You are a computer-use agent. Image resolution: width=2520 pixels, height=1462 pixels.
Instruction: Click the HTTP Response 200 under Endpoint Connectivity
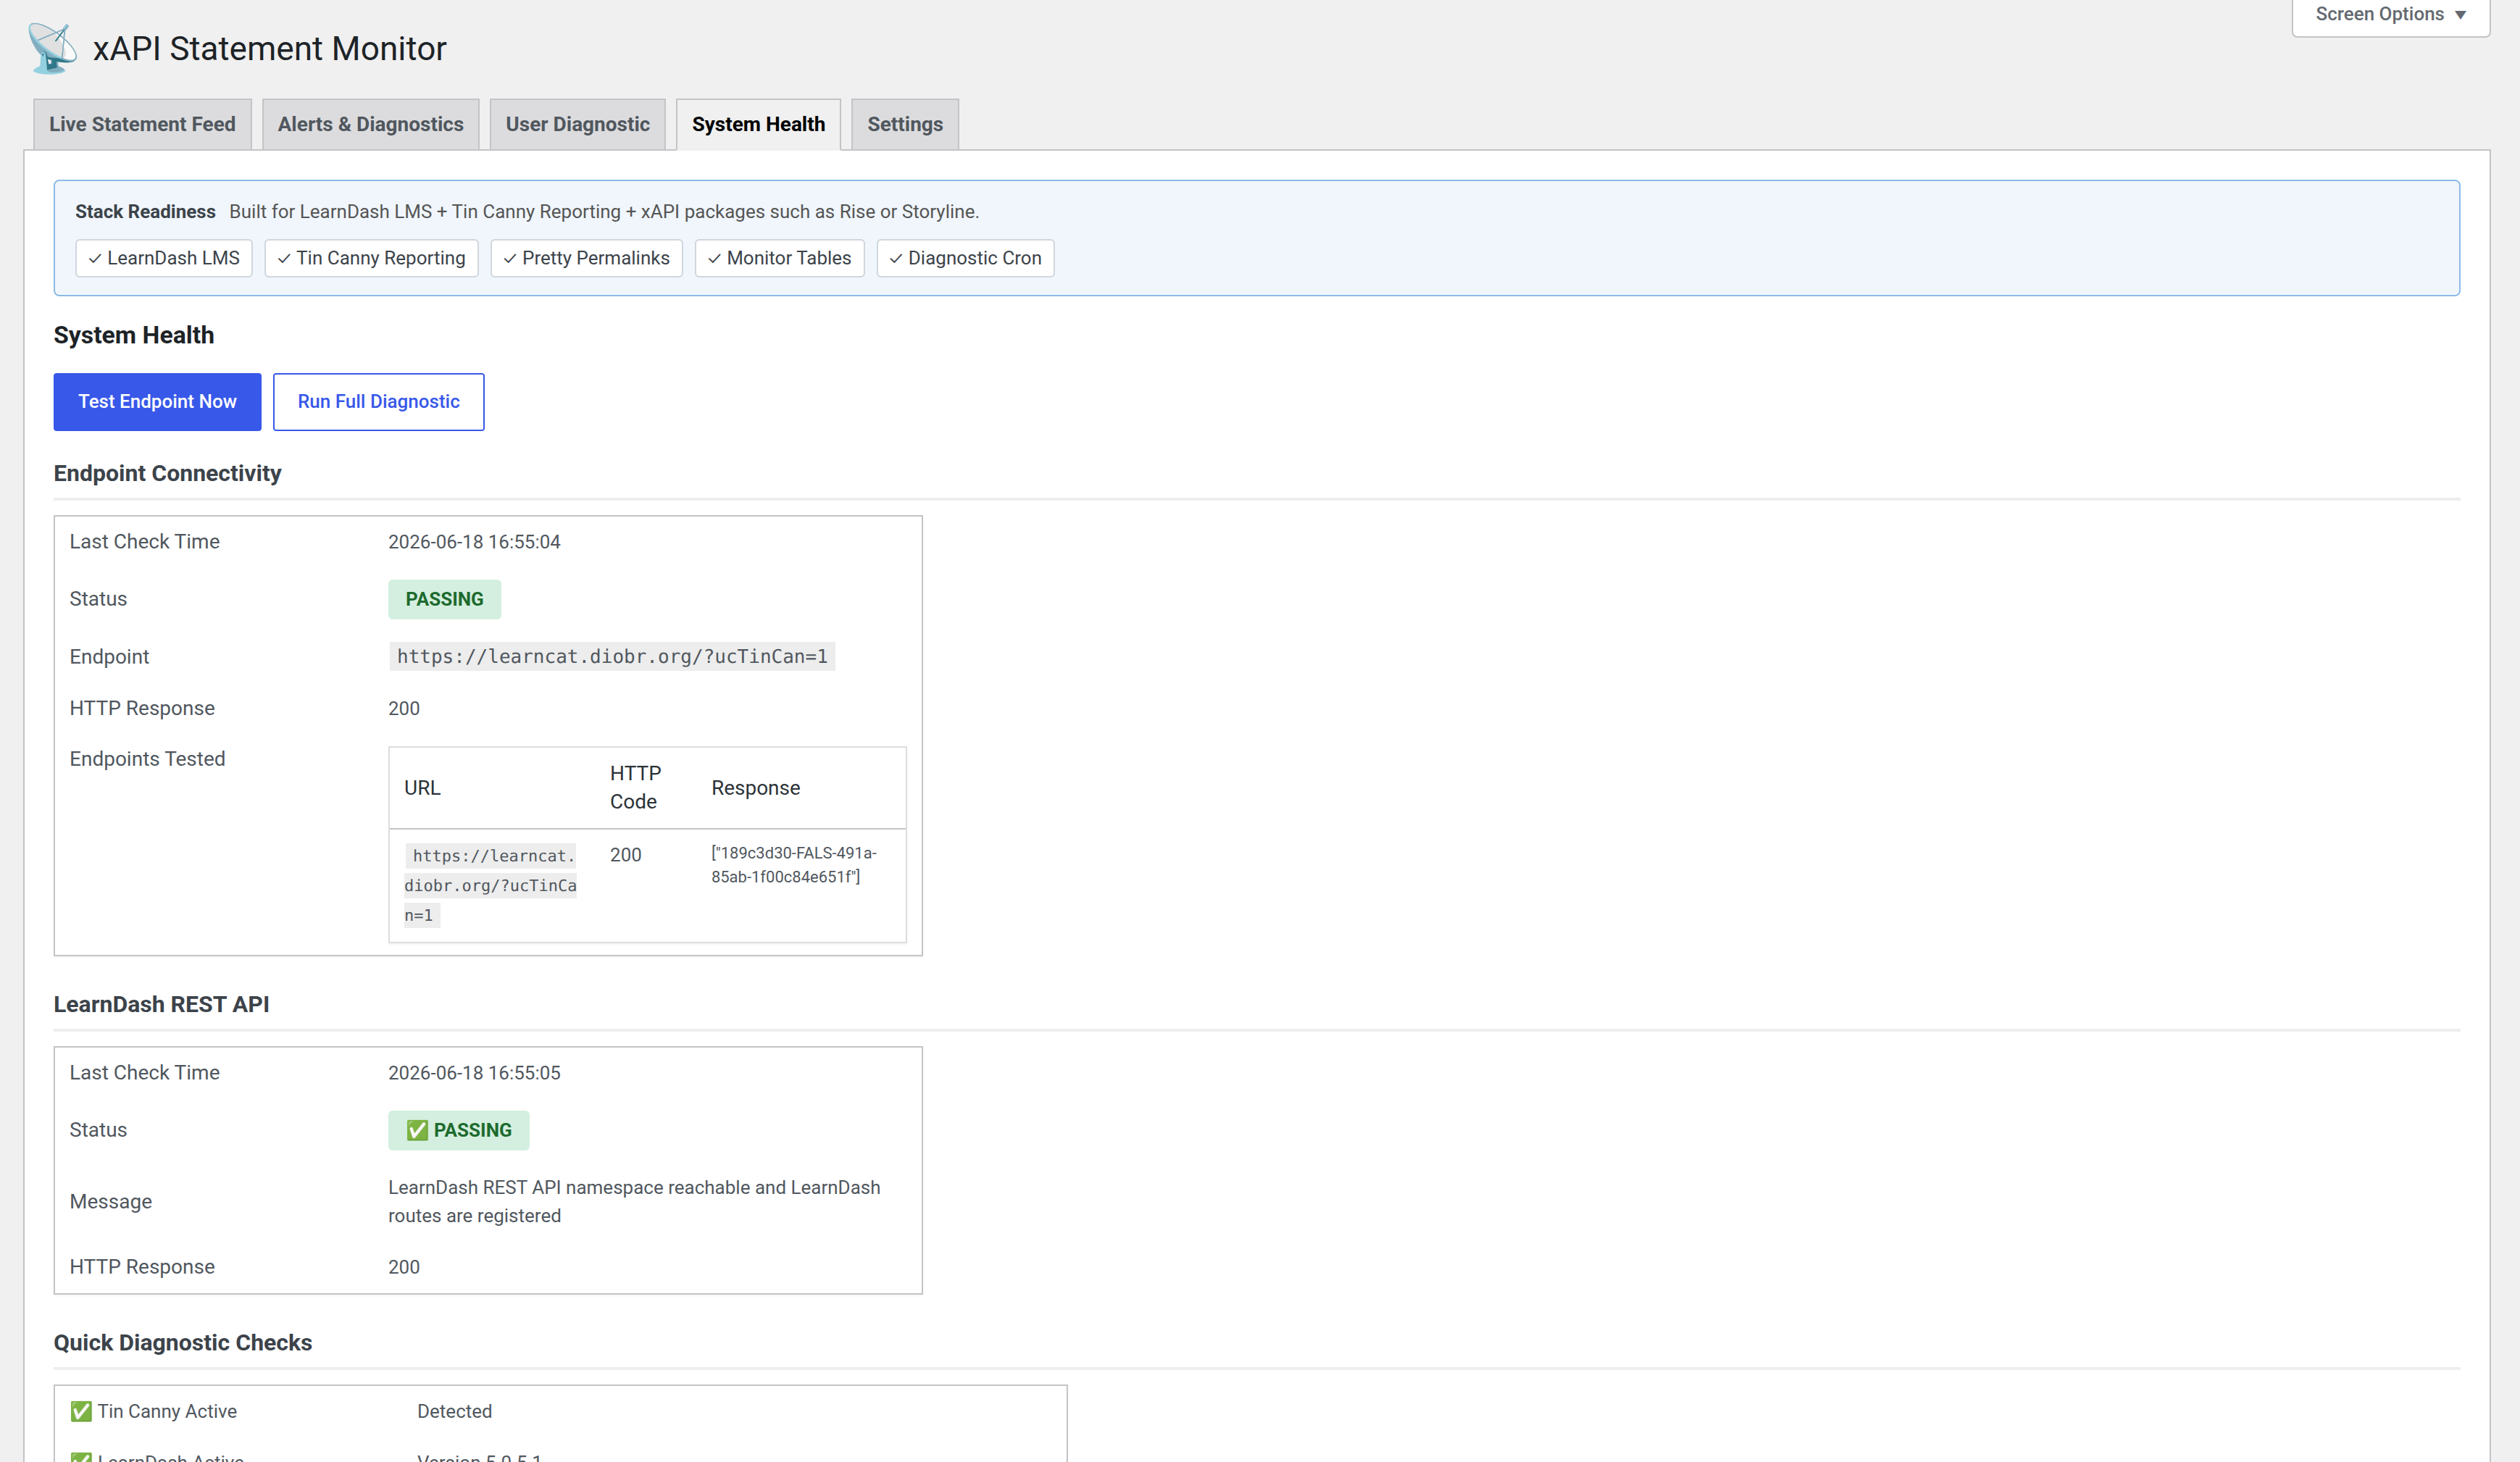tap(404, 708)
